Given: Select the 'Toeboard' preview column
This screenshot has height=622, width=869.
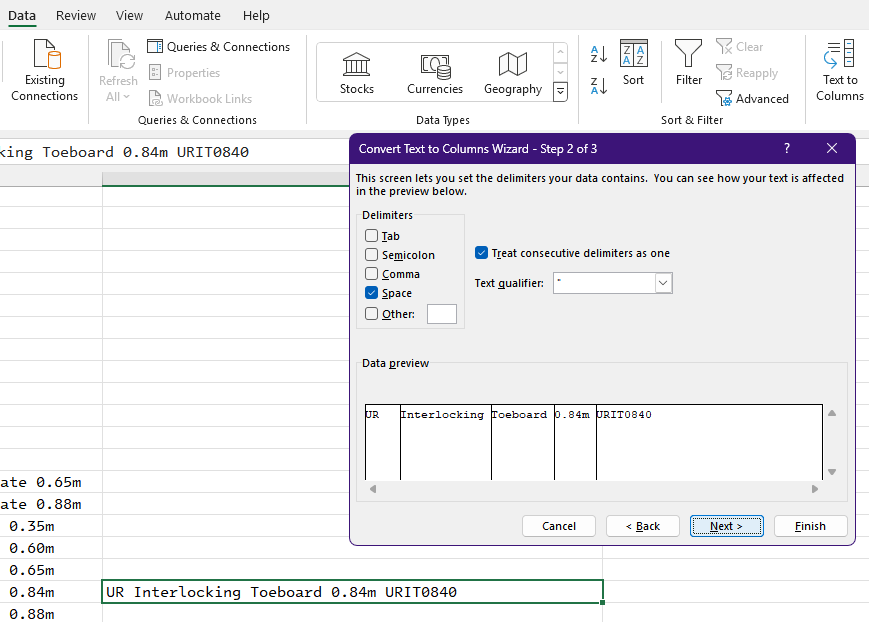Looking at the screenshot, I should (x=523, y=441).
